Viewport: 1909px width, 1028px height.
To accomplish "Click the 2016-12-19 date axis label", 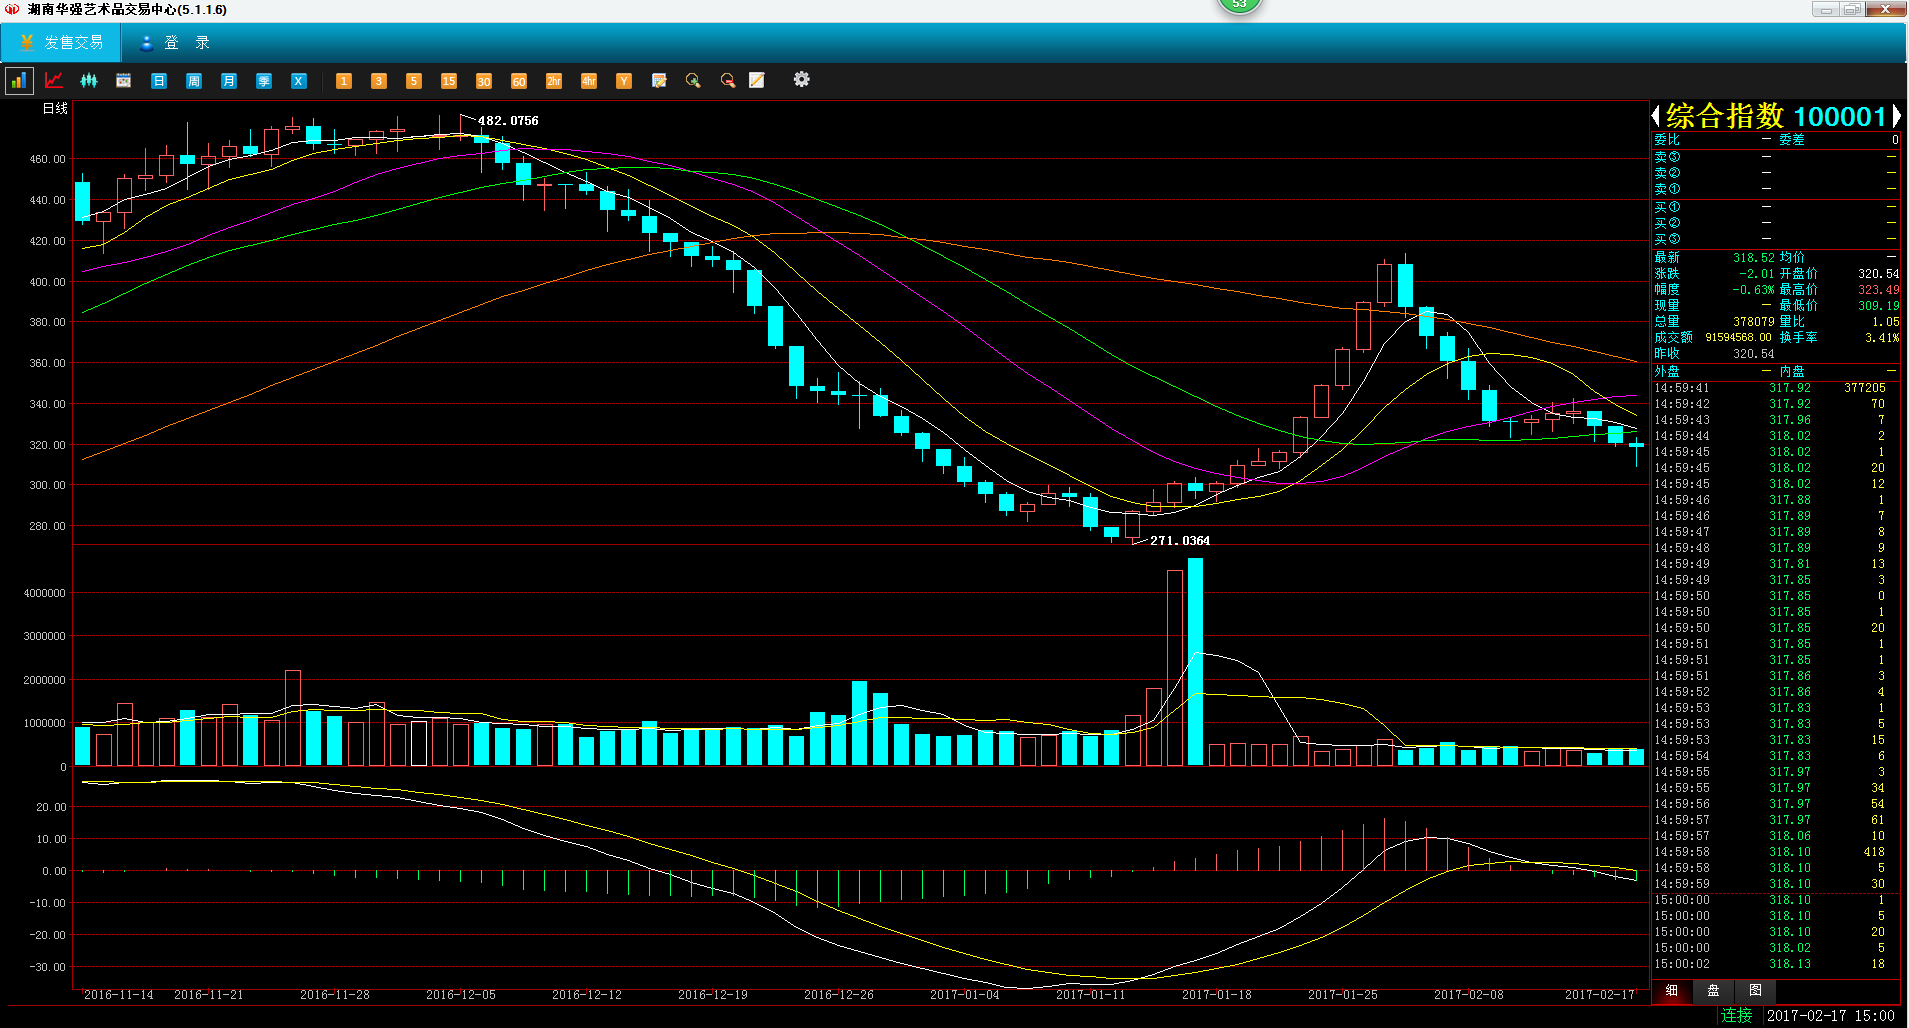I will coord(713,995).
